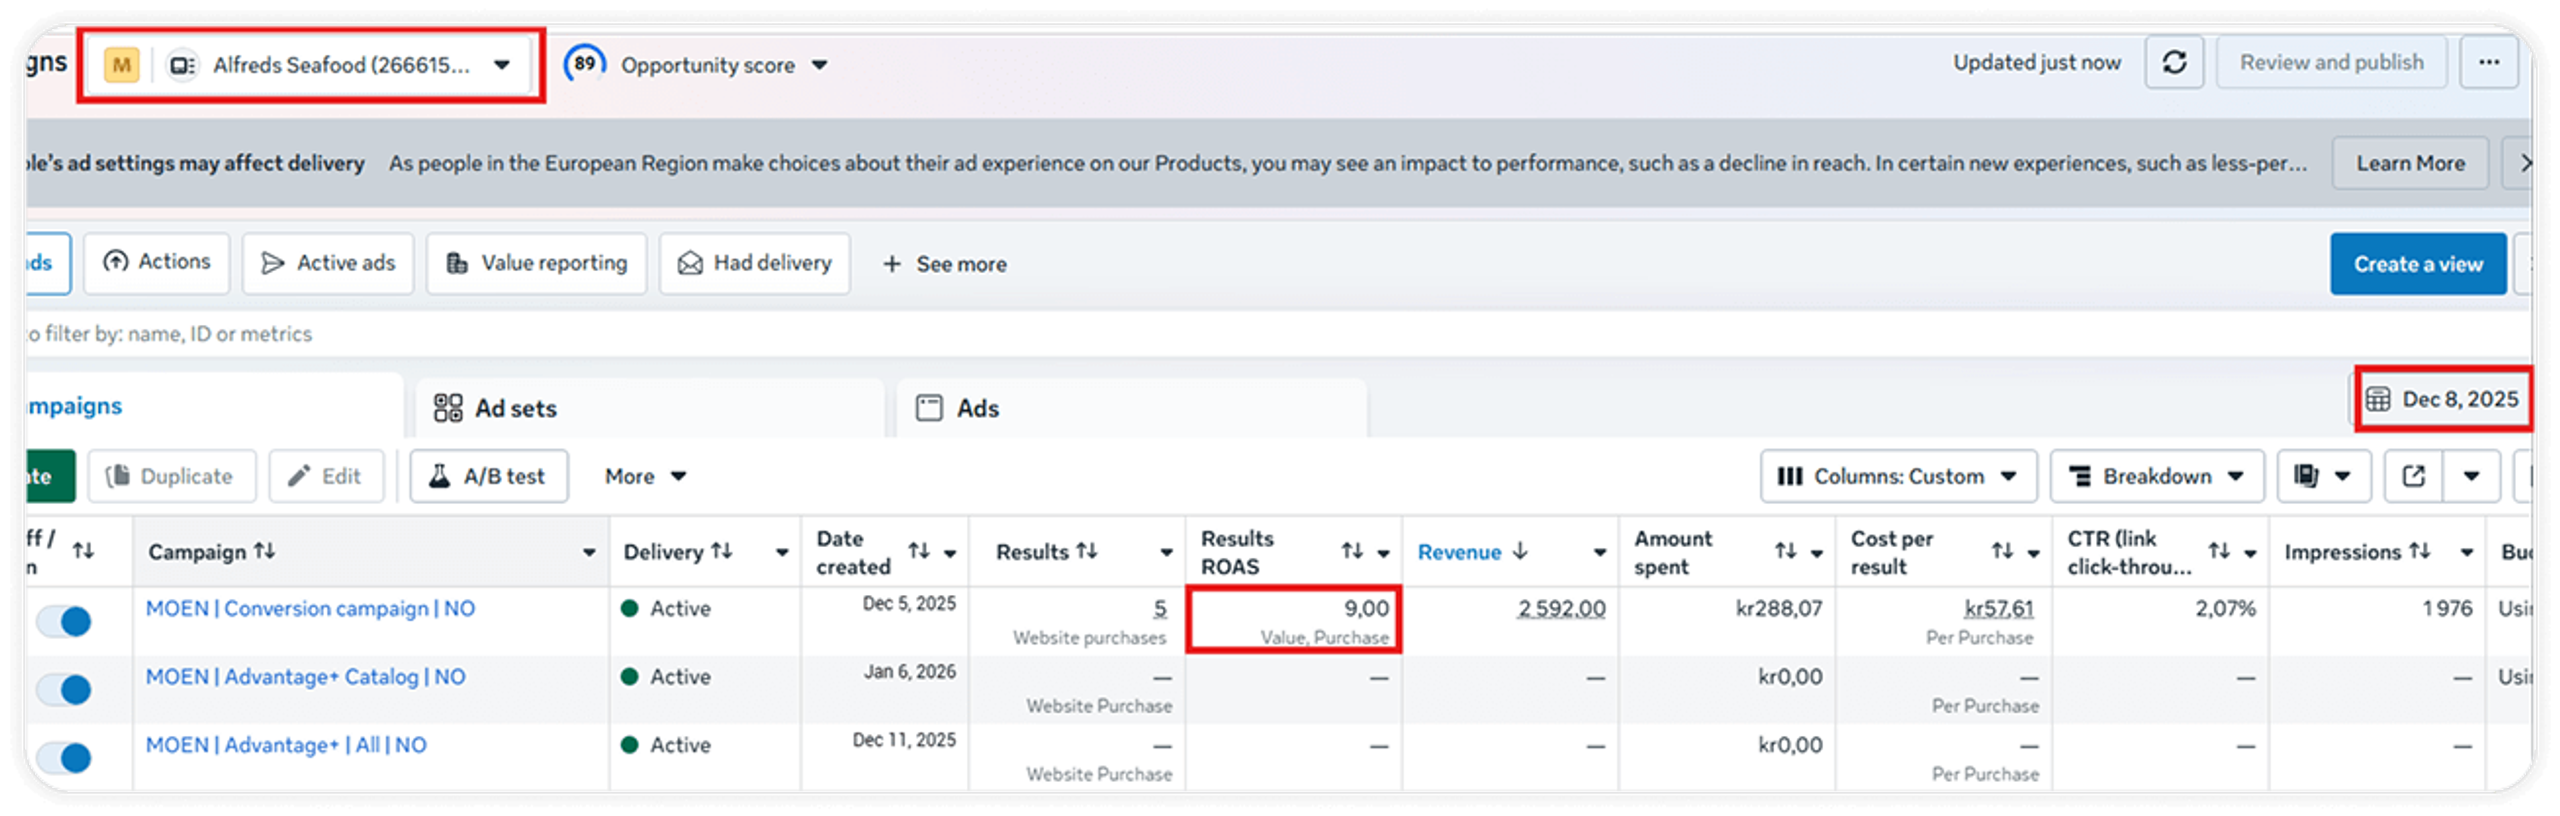Open the Had delivery view
Screen dimensions: 2560x816
755,263
